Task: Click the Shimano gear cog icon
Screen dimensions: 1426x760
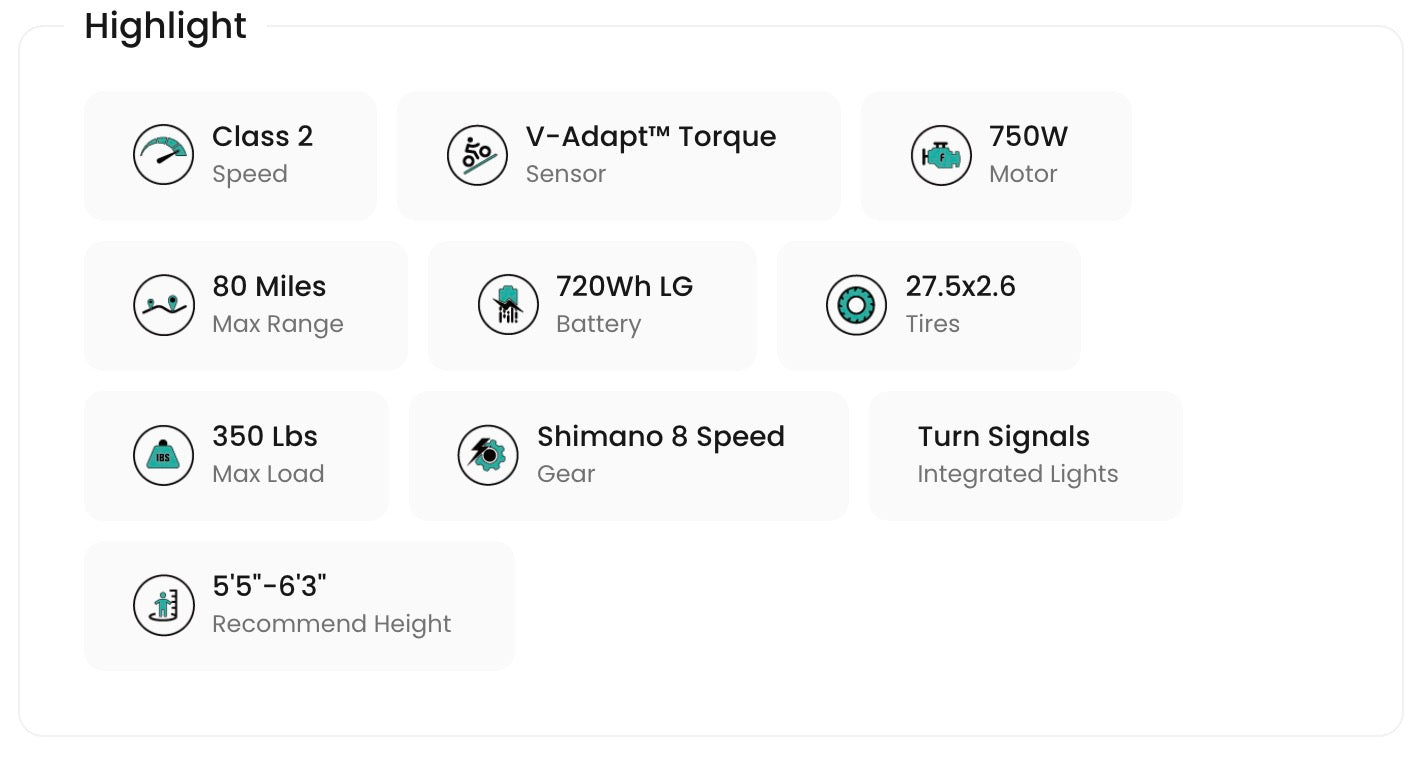Action: (488, 455)
